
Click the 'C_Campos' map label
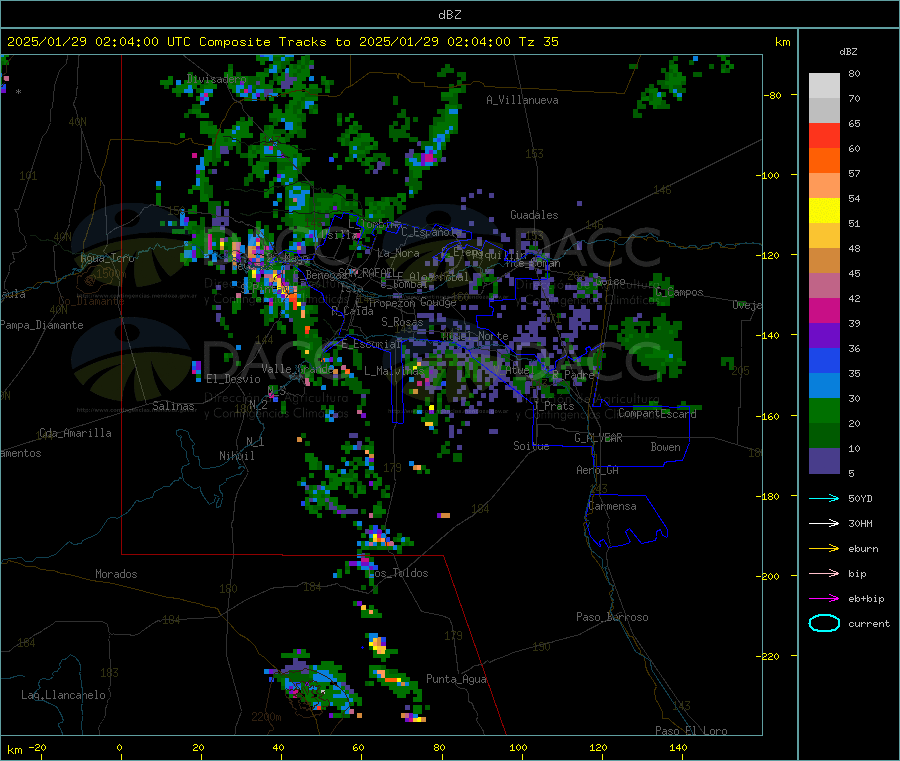point(680,292)
